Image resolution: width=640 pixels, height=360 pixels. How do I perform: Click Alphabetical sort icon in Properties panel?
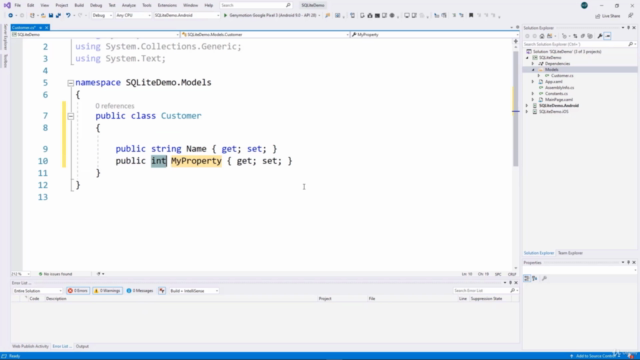click(x=535, y=278)
